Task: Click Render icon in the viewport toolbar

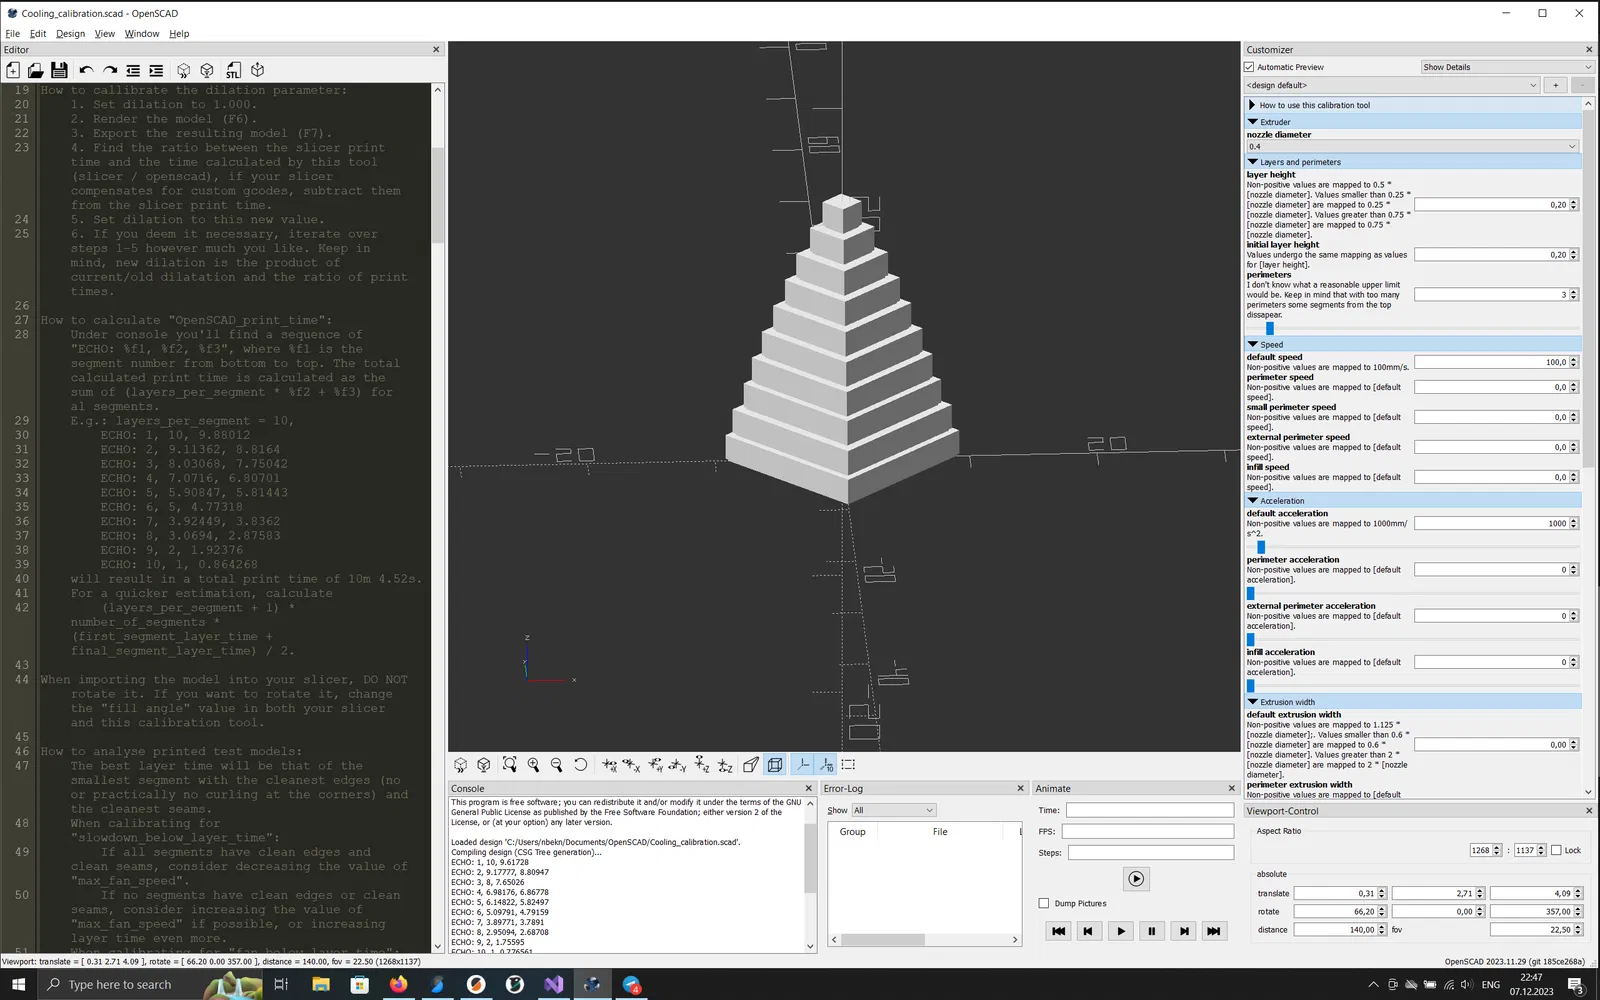Action: (x=484, y=765)
